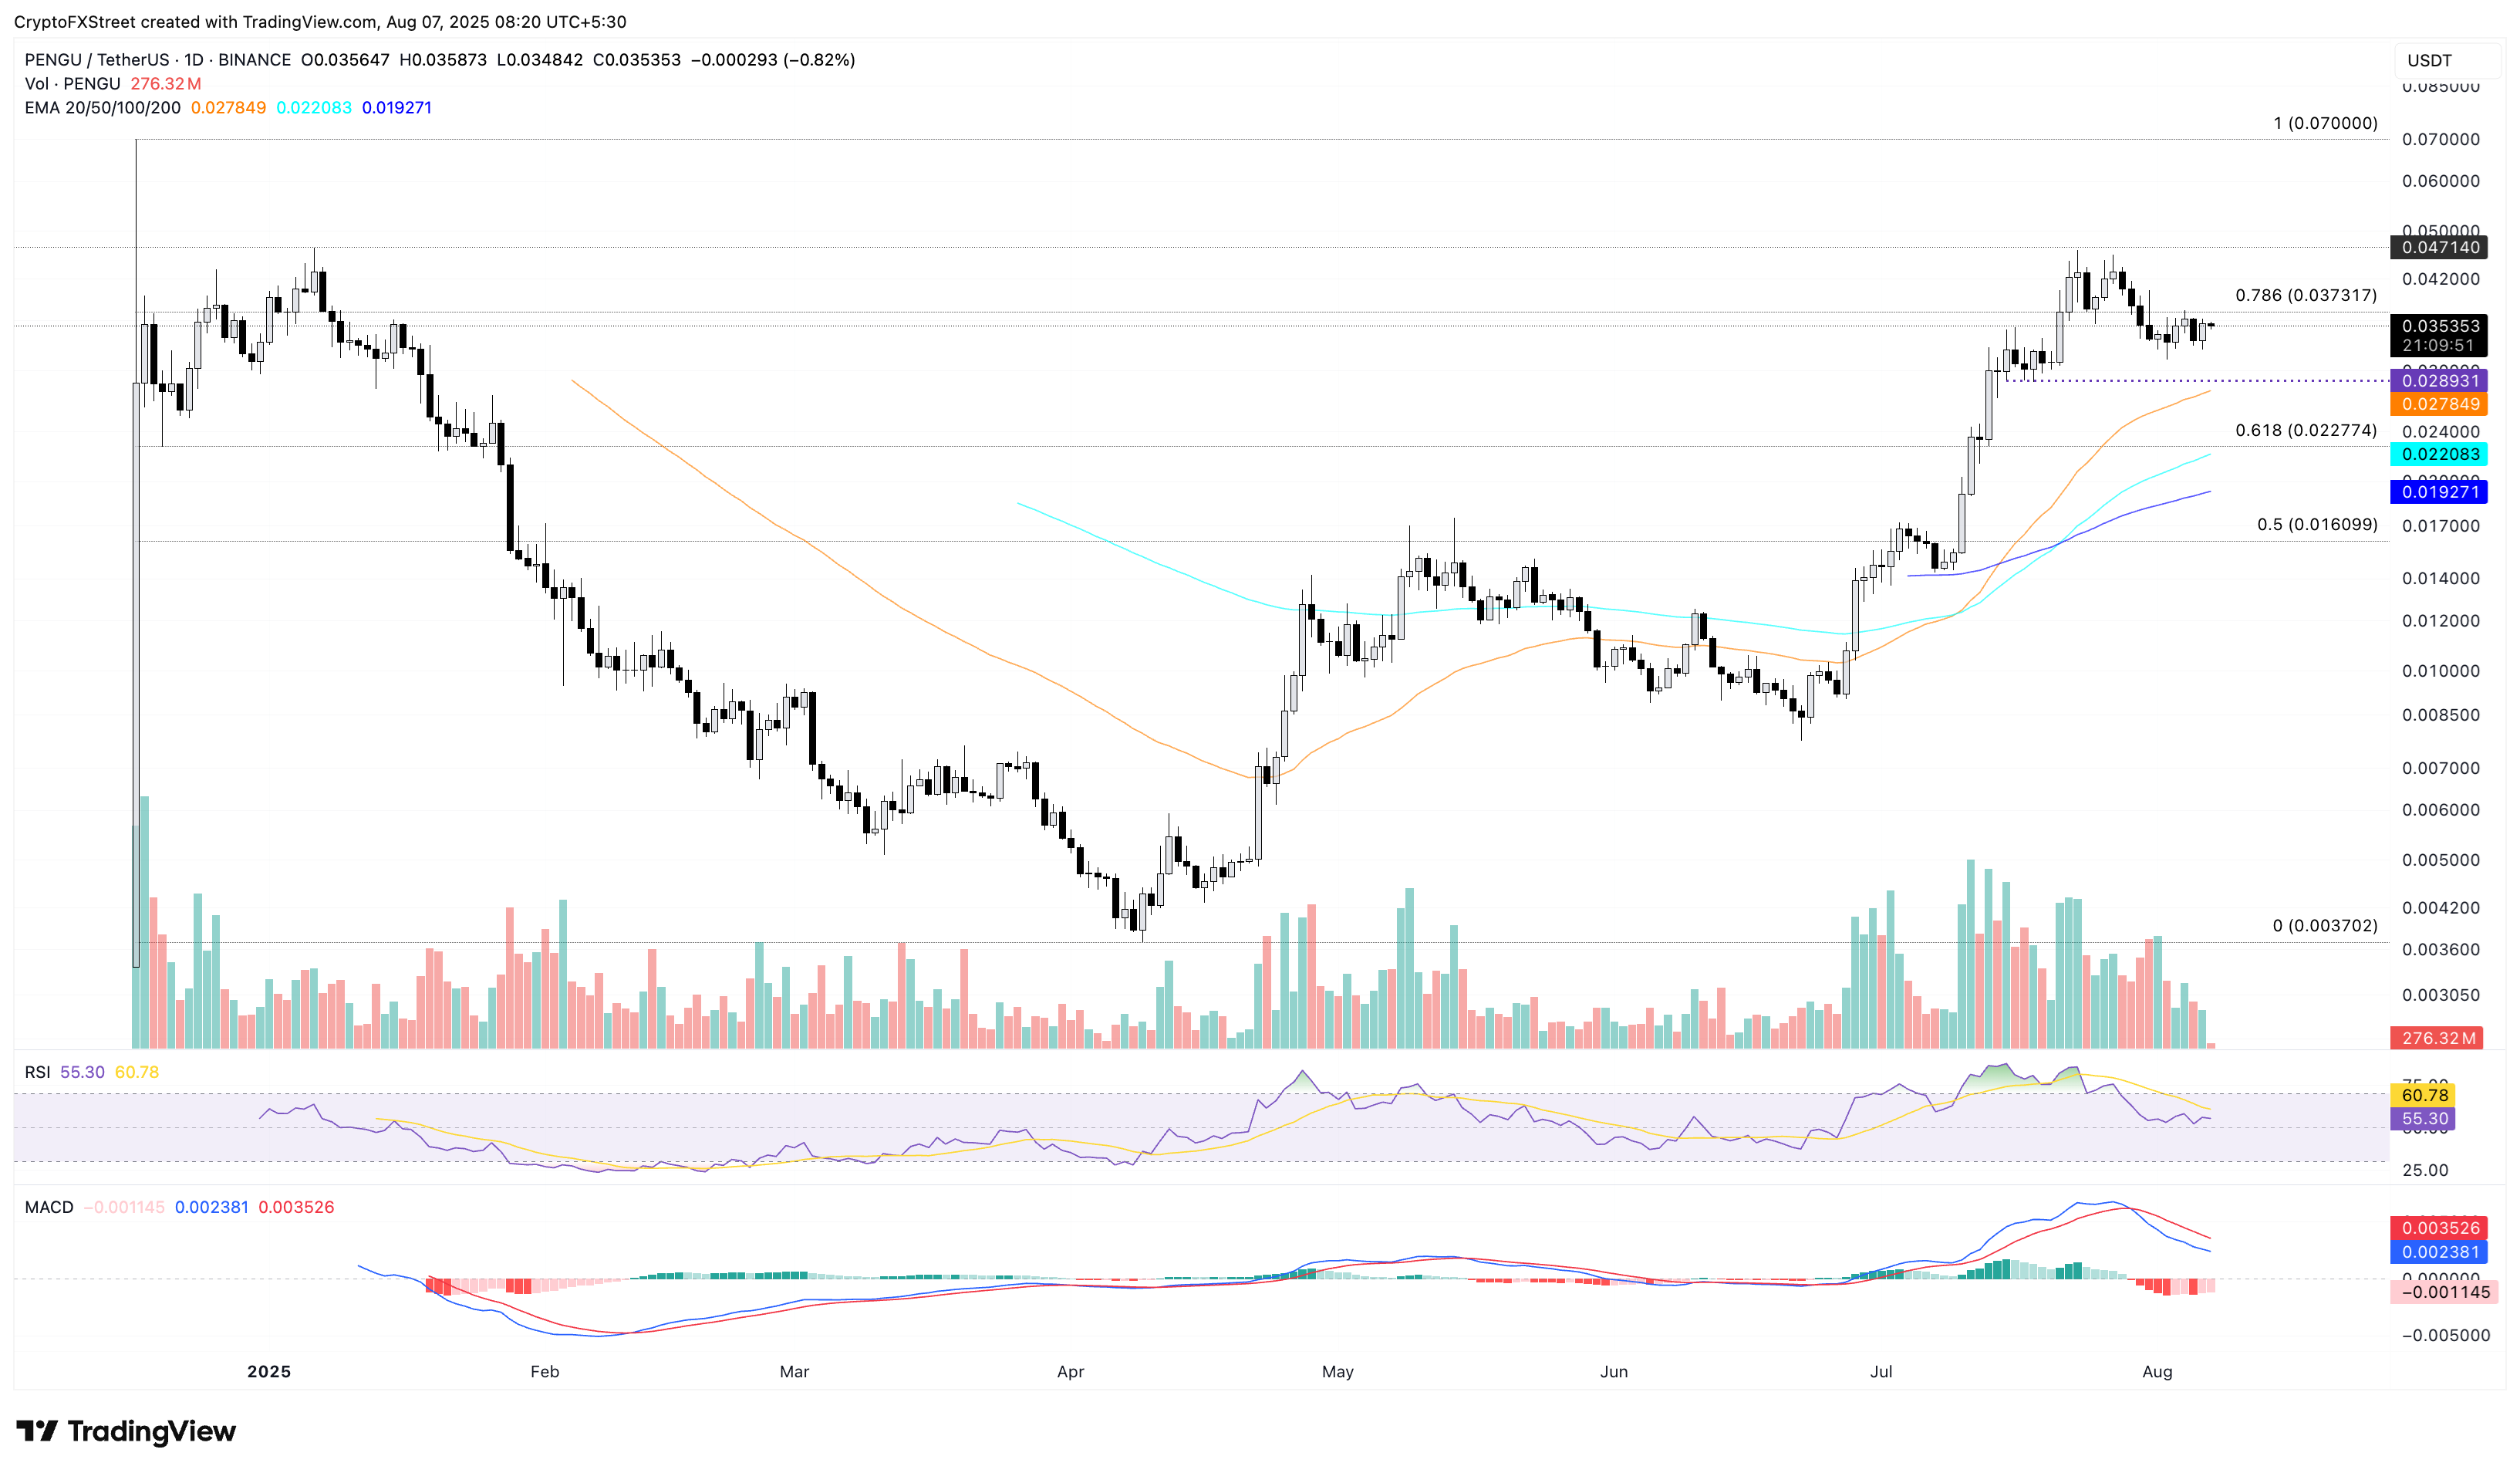
Task: Click the PENGU / TetherUS symbol title
Action: [x=96, y=60]
